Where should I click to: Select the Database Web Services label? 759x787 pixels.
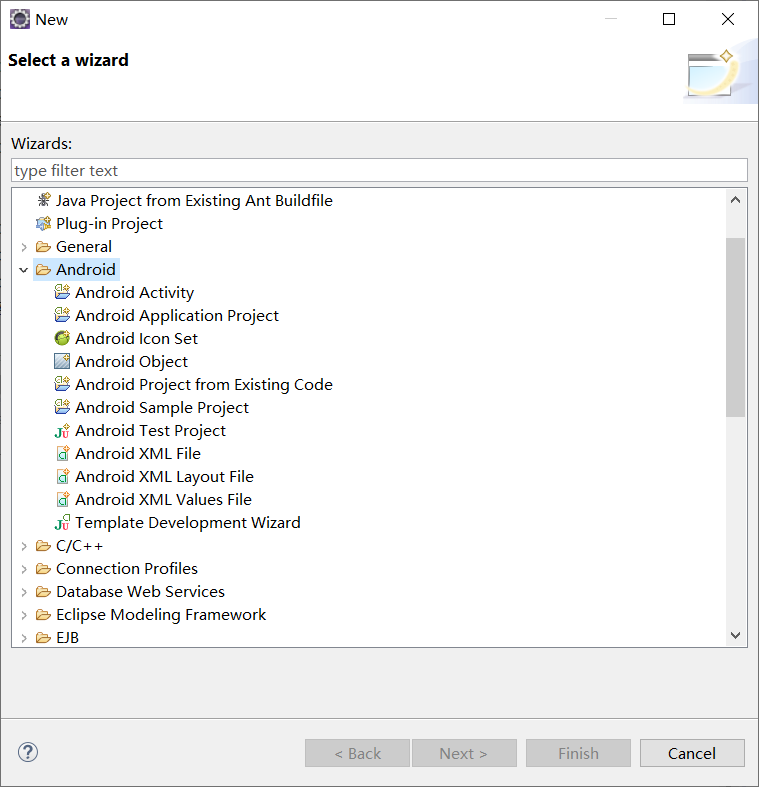pyautogui.click(x=141, y=592)
